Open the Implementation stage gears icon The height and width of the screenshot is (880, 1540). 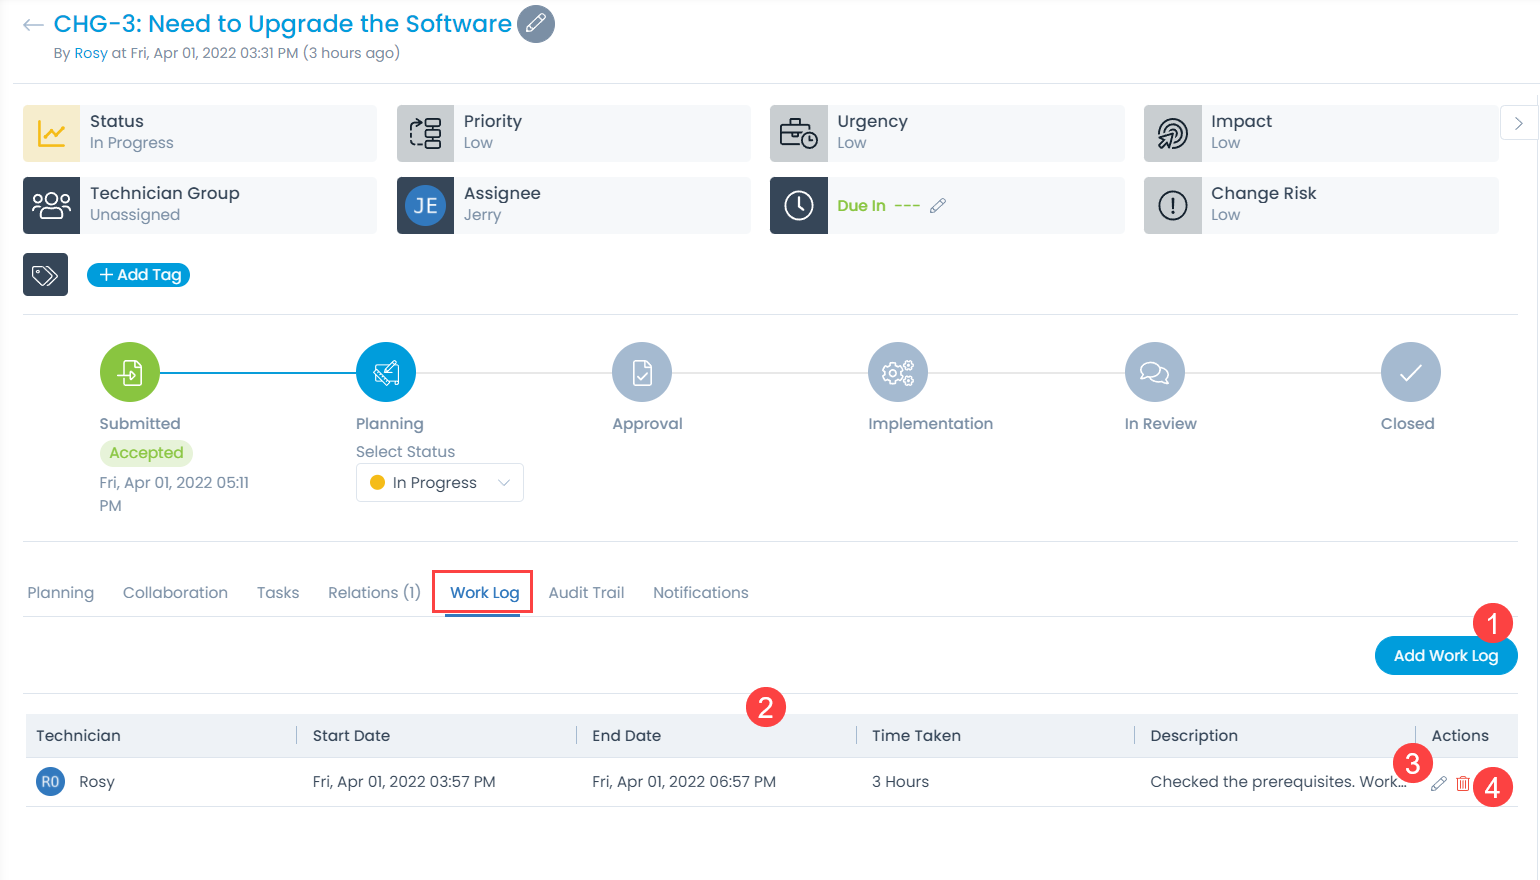898,373
